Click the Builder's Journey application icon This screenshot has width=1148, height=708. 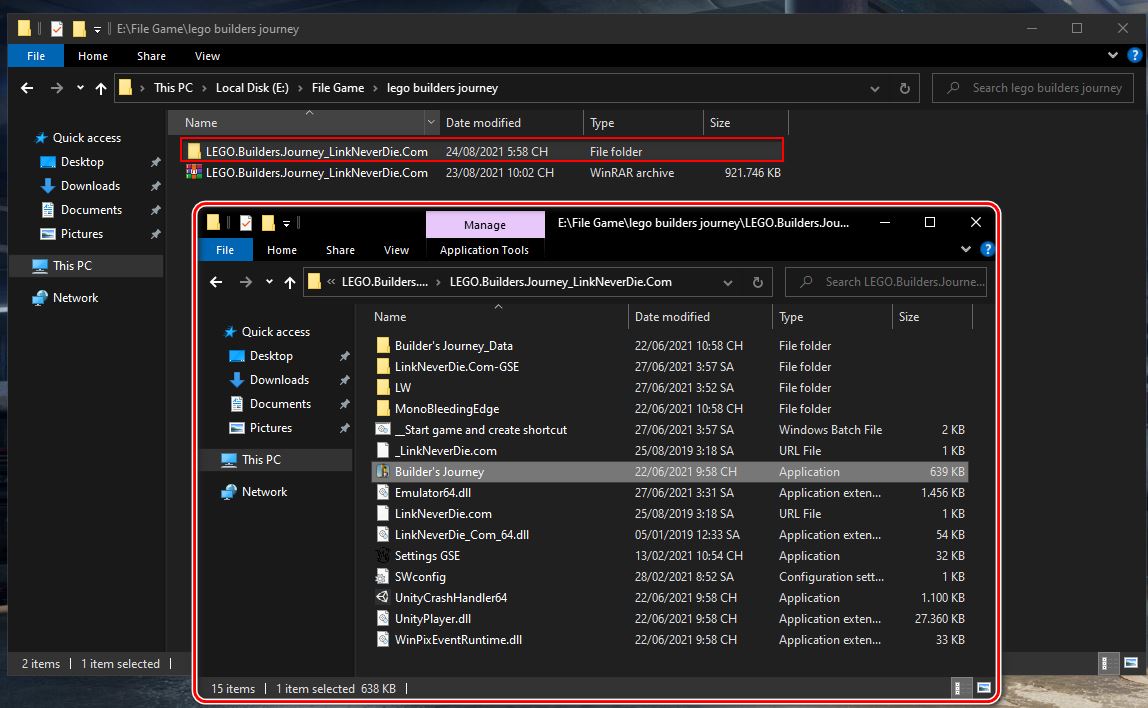(382, 472)
